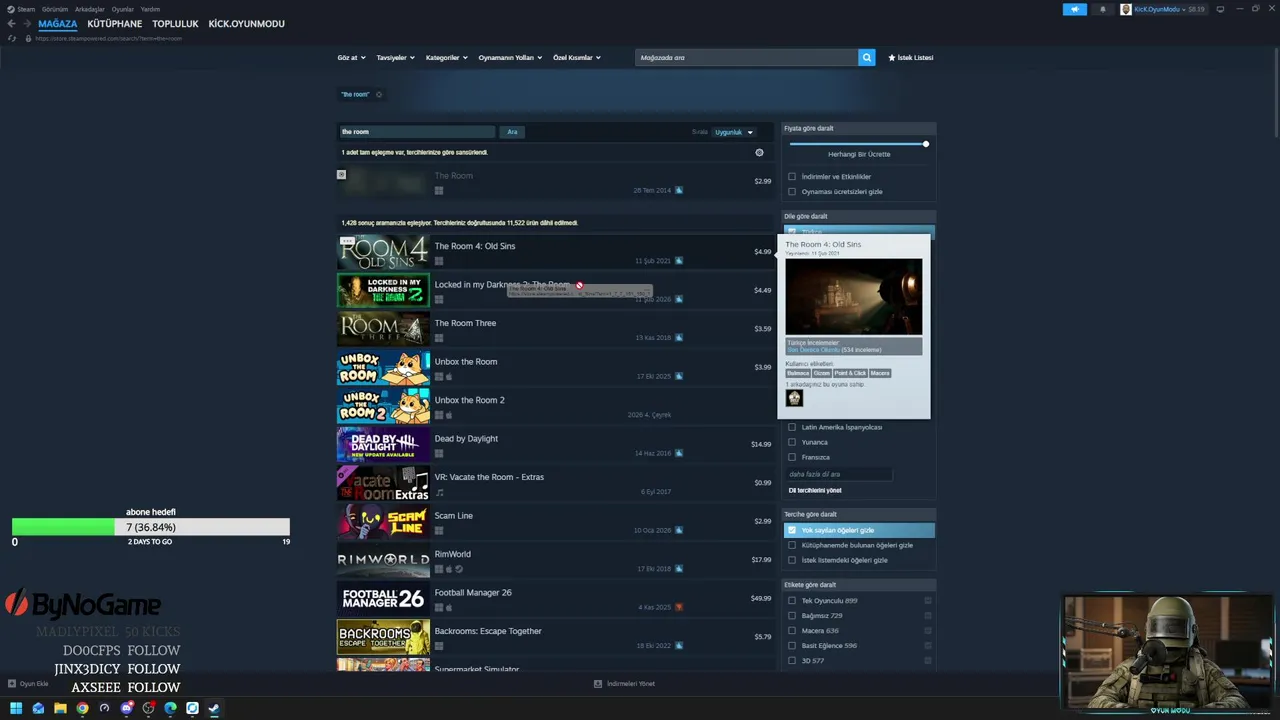Viewport: 1280px width, 720px height.
Task: Uncheck Yok sayılan öğeleri gizle
Action: point(792,530)
